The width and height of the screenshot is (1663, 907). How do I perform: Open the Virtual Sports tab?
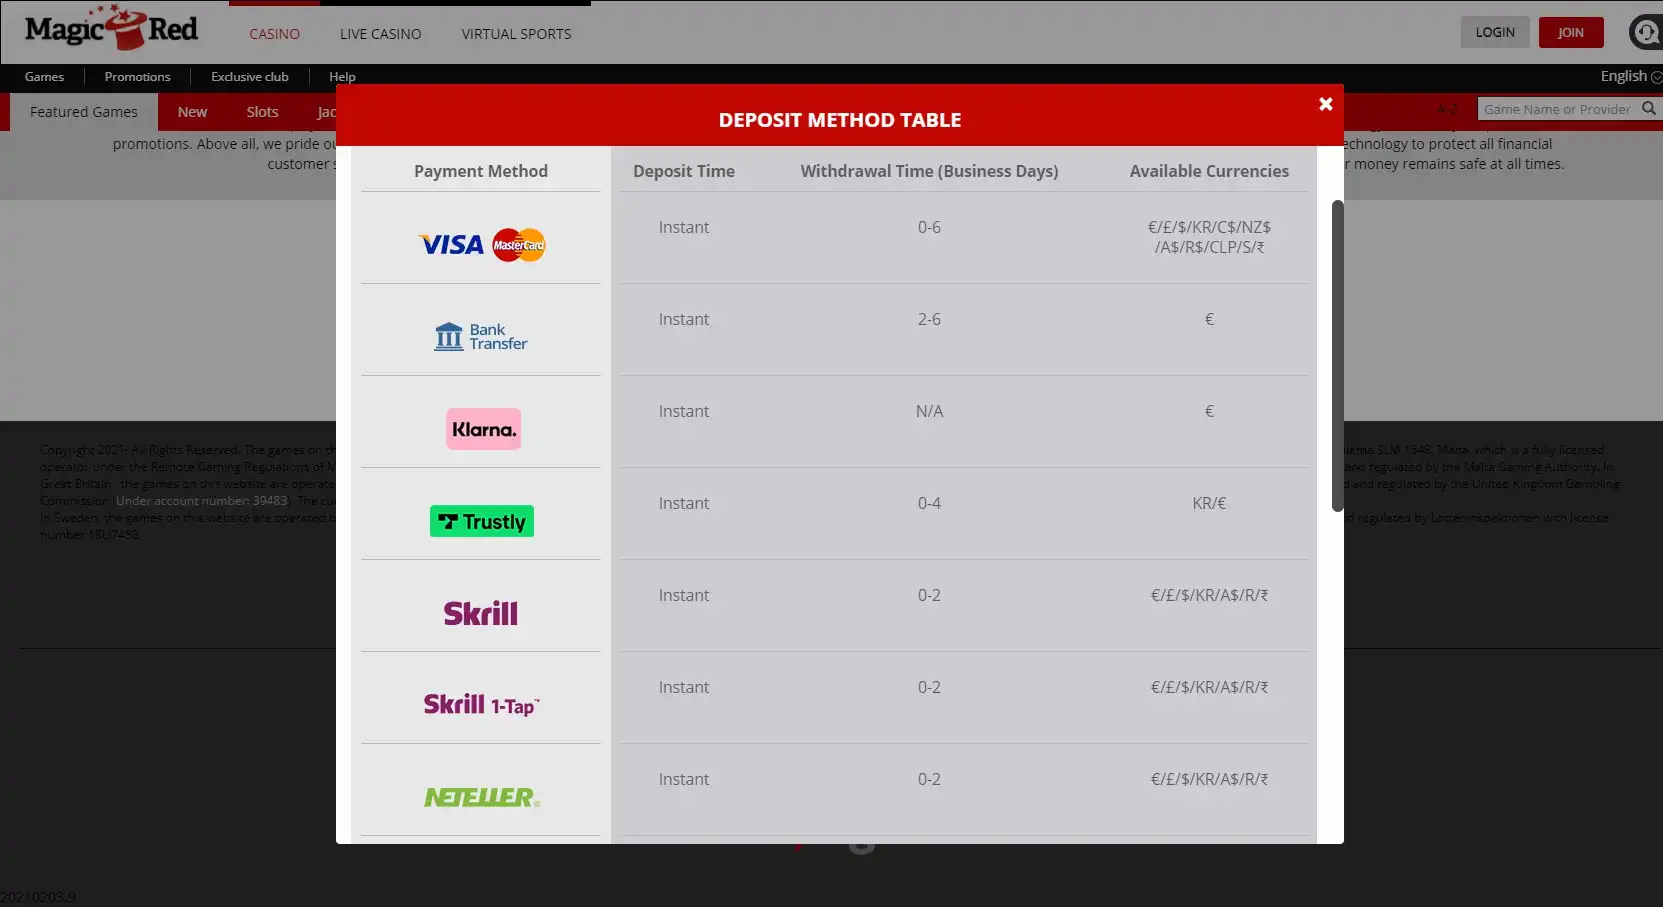(516, 34)
